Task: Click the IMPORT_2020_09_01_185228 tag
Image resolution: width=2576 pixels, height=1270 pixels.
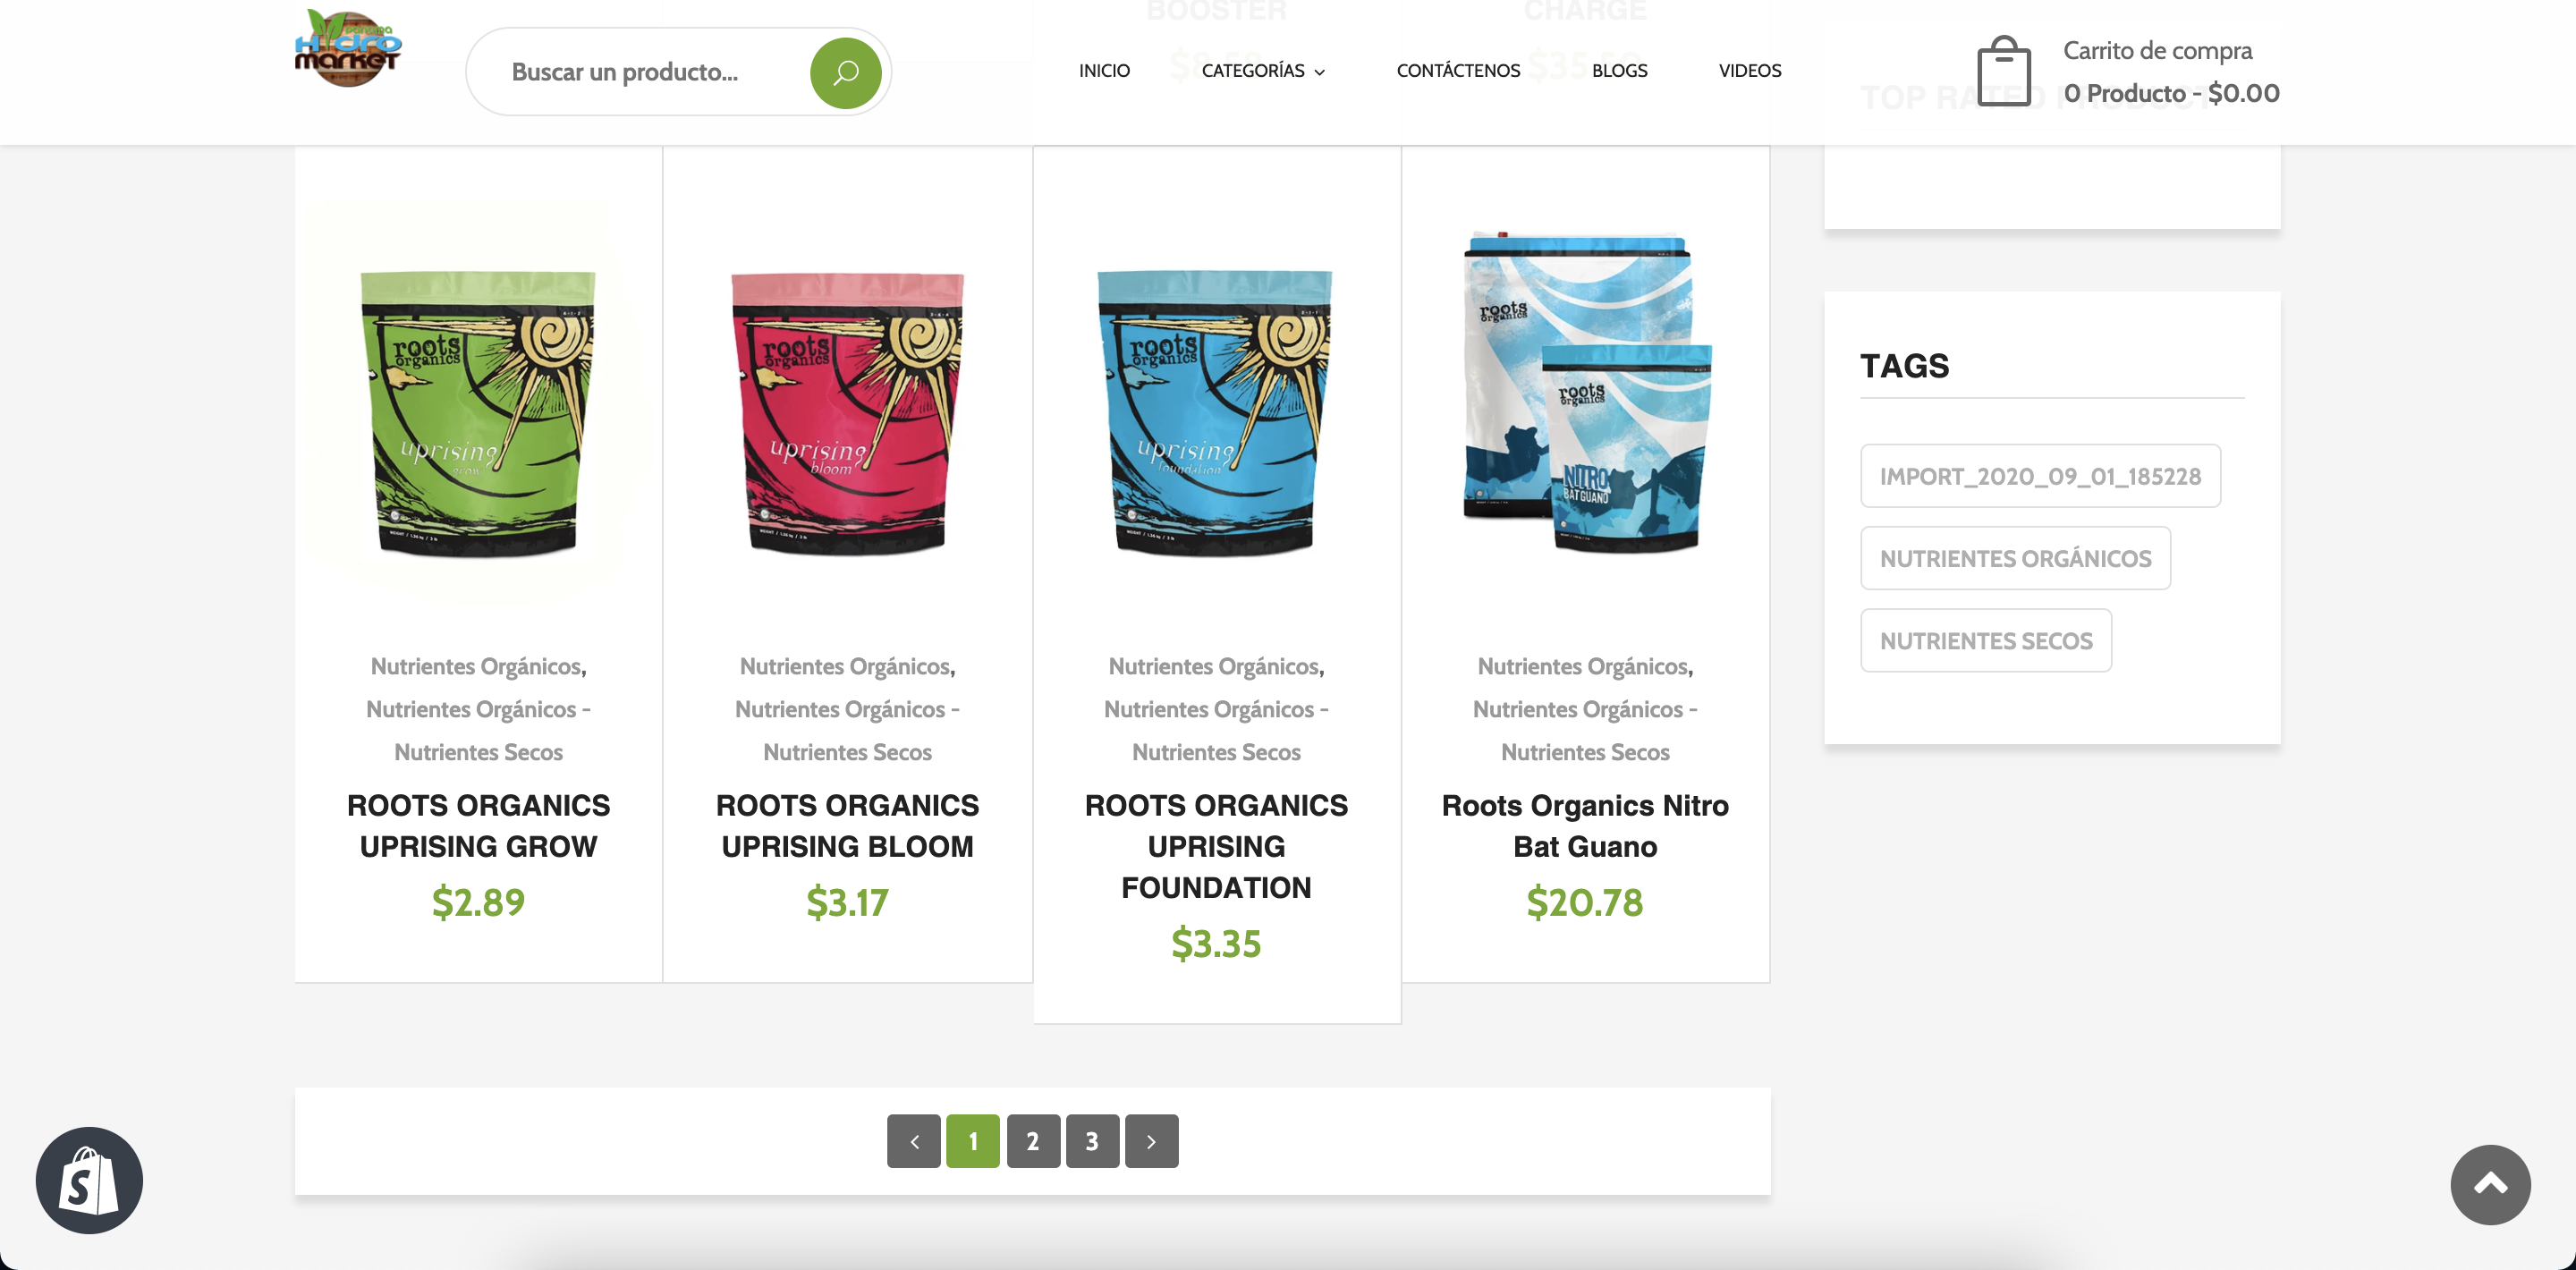Action: [x=2040, y=476]
